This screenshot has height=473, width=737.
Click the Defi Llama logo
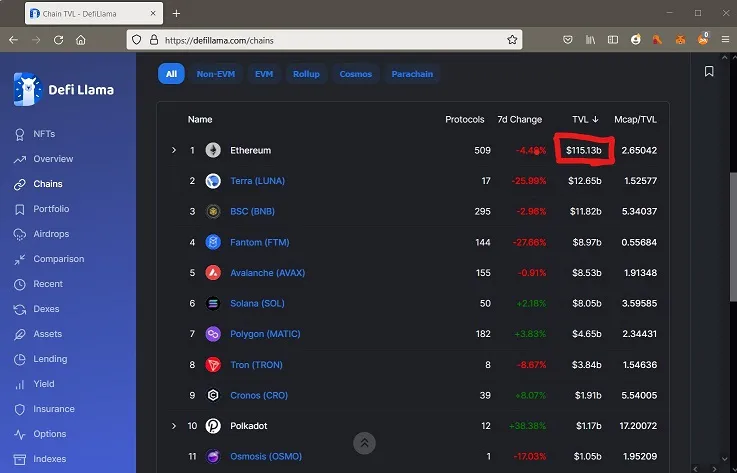point(64,89)
